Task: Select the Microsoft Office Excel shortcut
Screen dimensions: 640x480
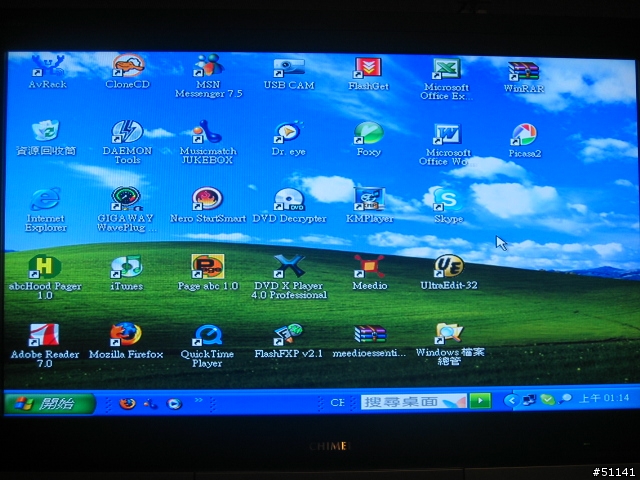Action: (447, 79)
